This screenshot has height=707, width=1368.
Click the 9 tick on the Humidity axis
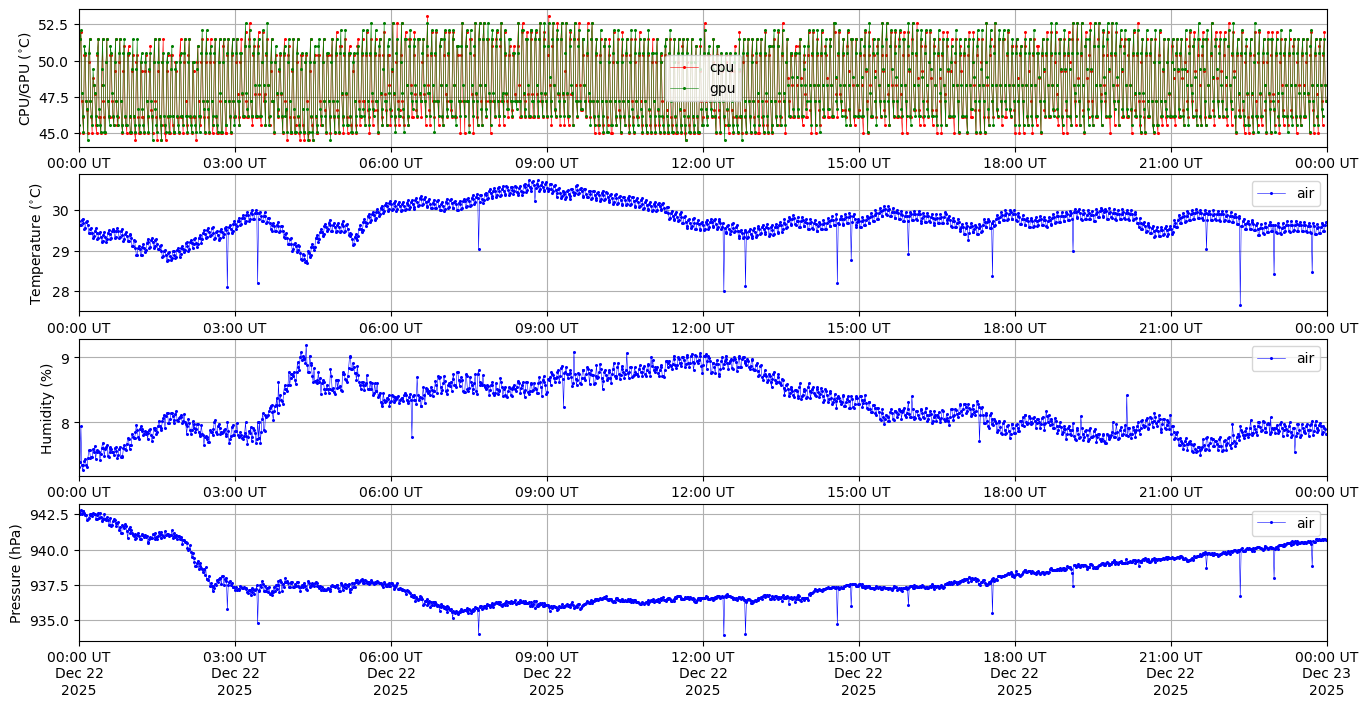tap(65, 358)
